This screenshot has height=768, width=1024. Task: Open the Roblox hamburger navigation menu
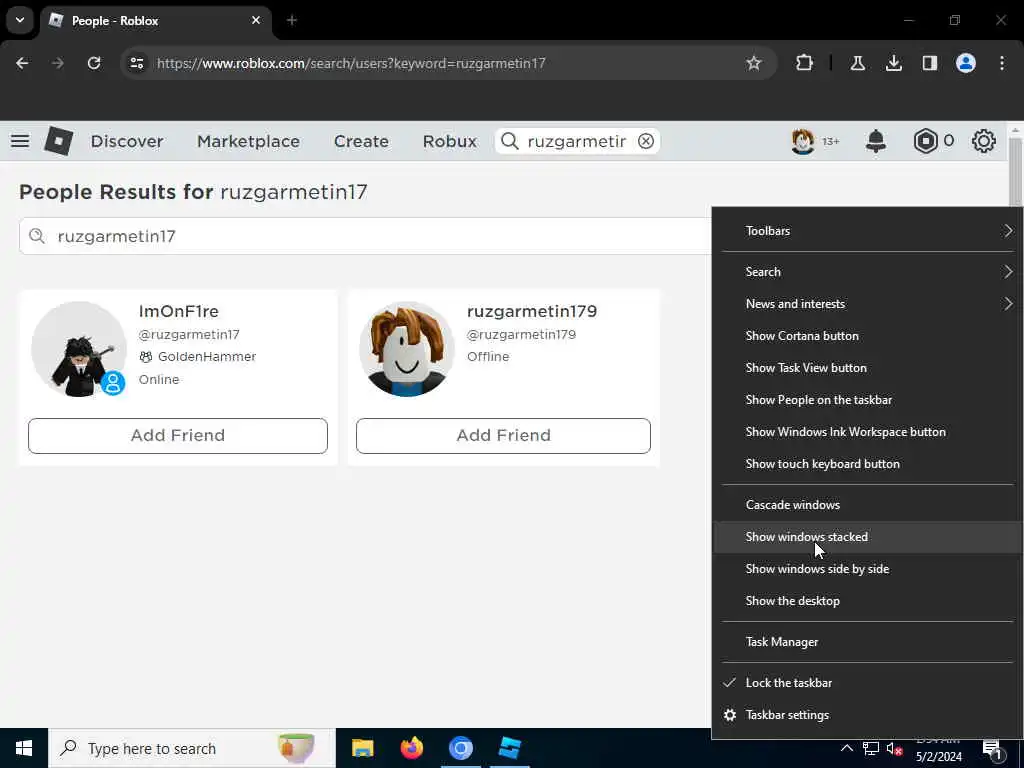pyautogui.click(x=20, y=141)
